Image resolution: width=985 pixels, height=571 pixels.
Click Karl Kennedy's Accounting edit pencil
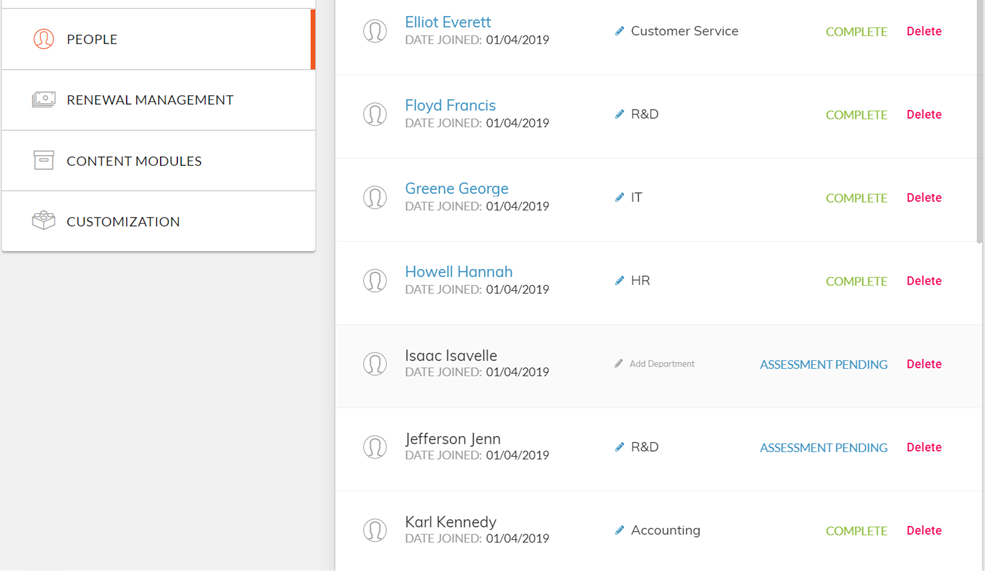click(x=619, y=530)
